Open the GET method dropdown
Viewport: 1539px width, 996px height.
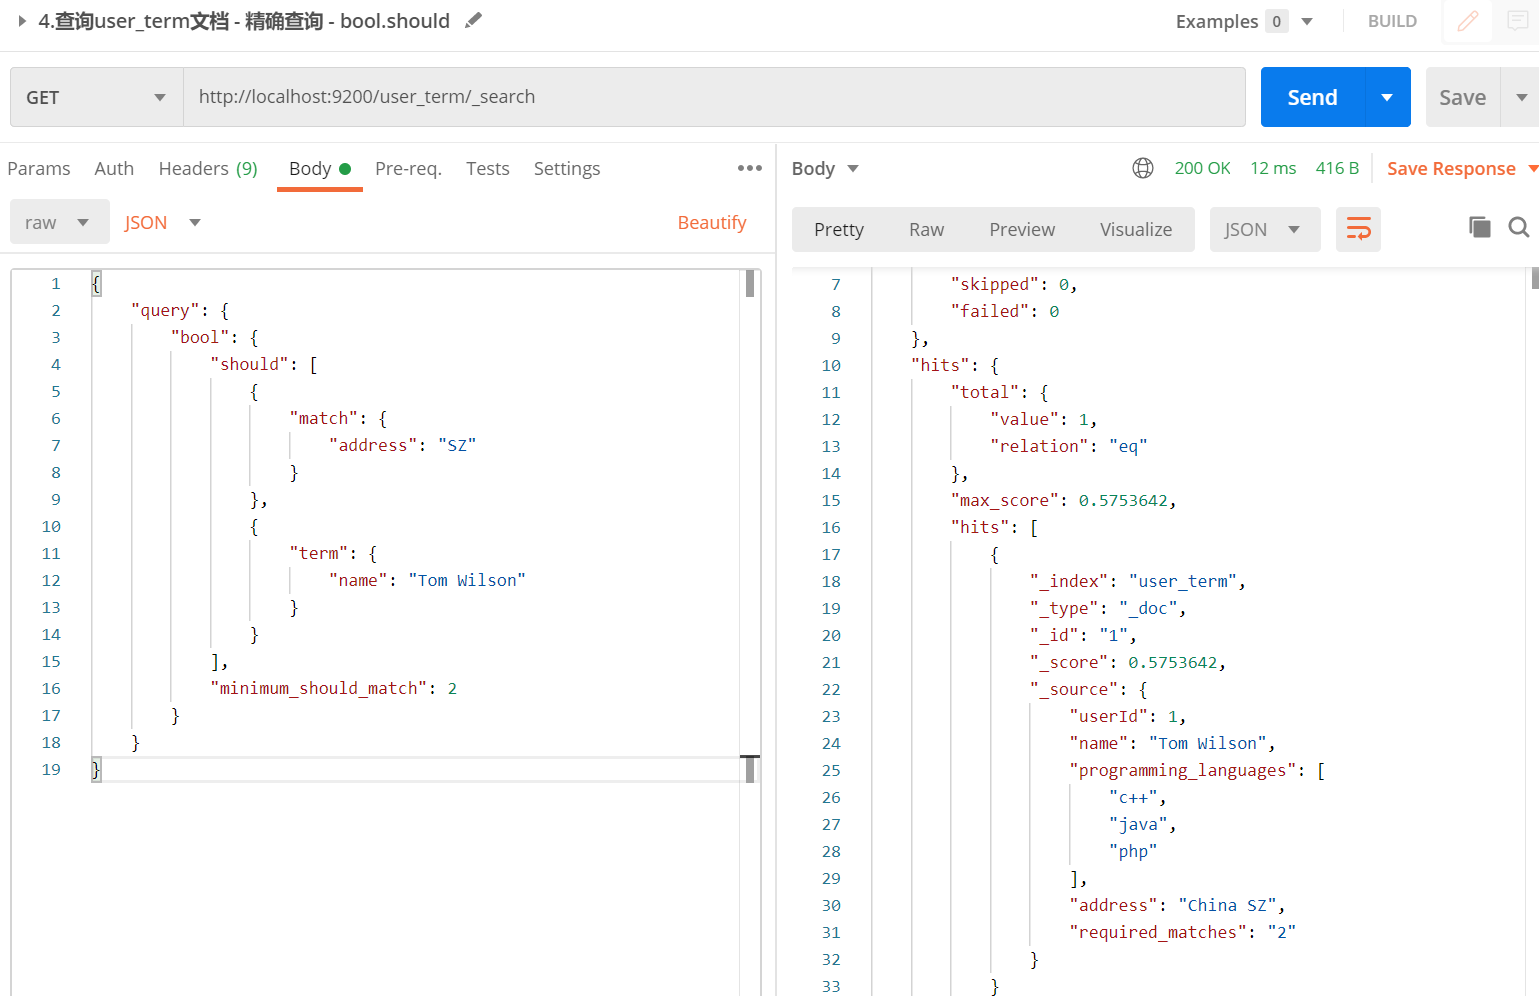coord(97,97)
